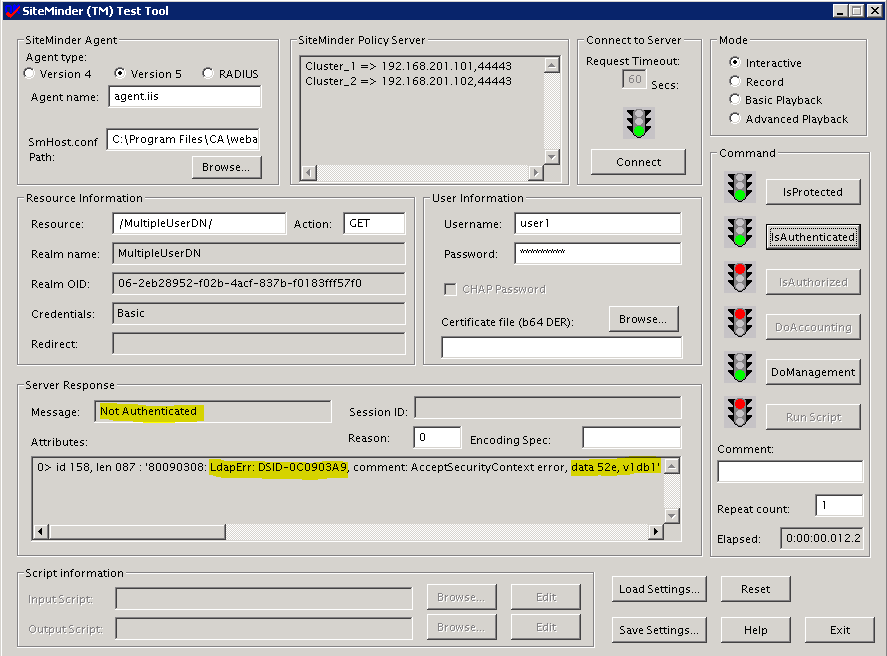Click the Run Script button

813,417
